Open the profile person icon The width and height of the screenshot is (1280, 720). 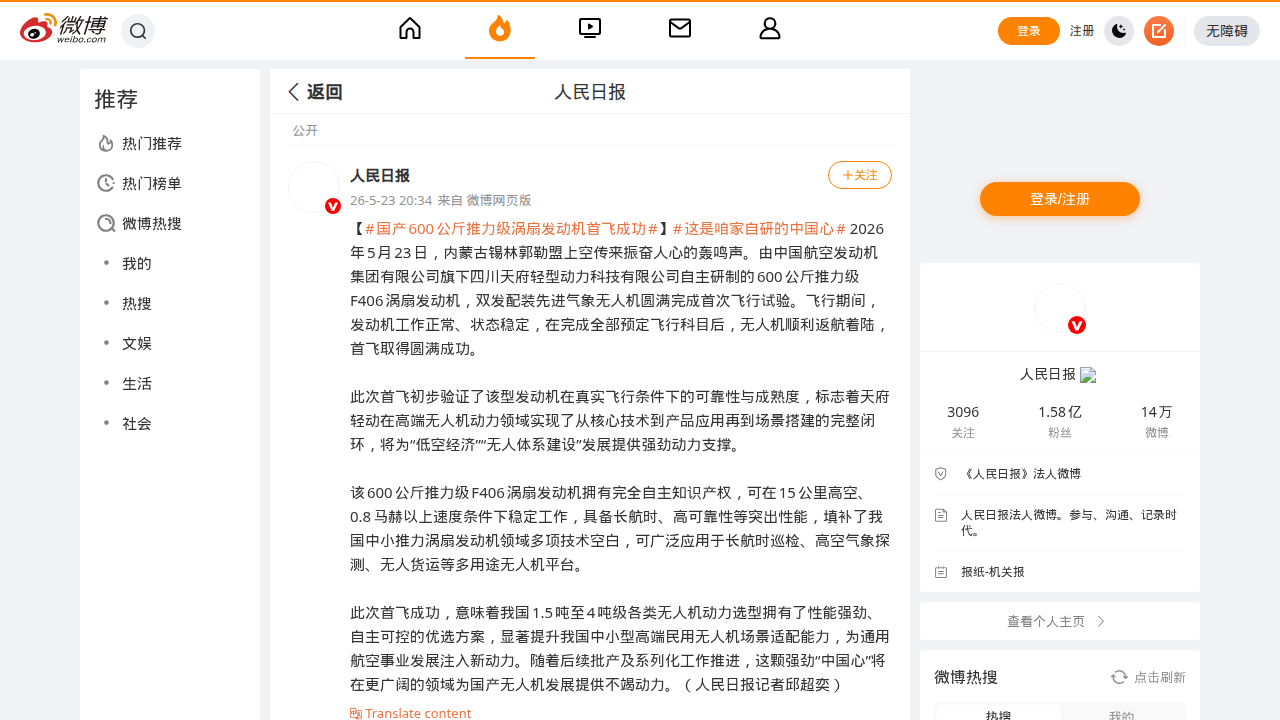[x=770, y=29]
